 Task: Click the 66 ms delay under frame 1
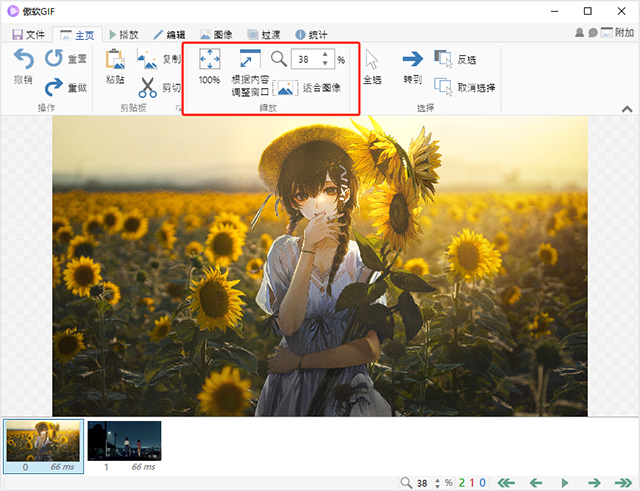click(x=143, y=467)
